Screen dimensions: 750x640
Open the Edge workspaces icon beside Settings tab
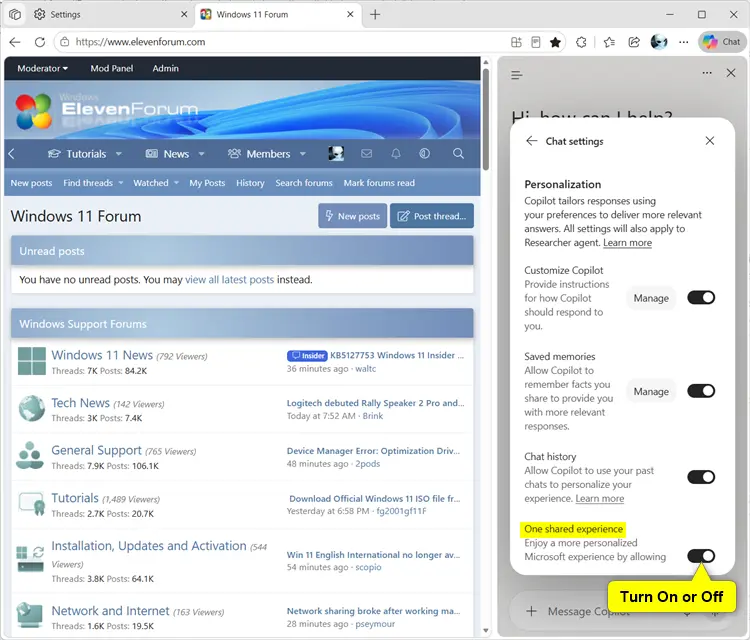tap(15, 14)
